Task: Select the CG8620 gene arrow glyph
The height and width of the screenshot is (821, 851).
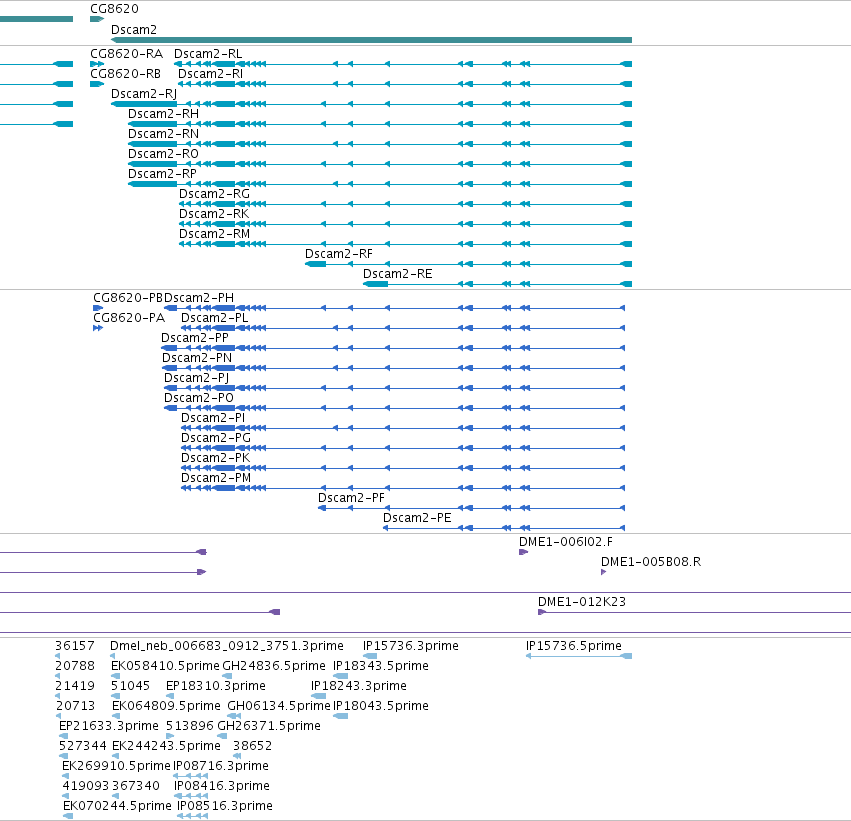Action: (97, 19)
